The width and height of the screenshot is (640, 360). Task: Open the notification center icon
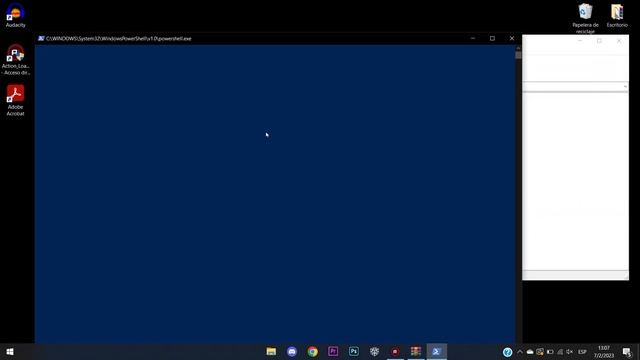pyautogui.click(x=627, y=352)
